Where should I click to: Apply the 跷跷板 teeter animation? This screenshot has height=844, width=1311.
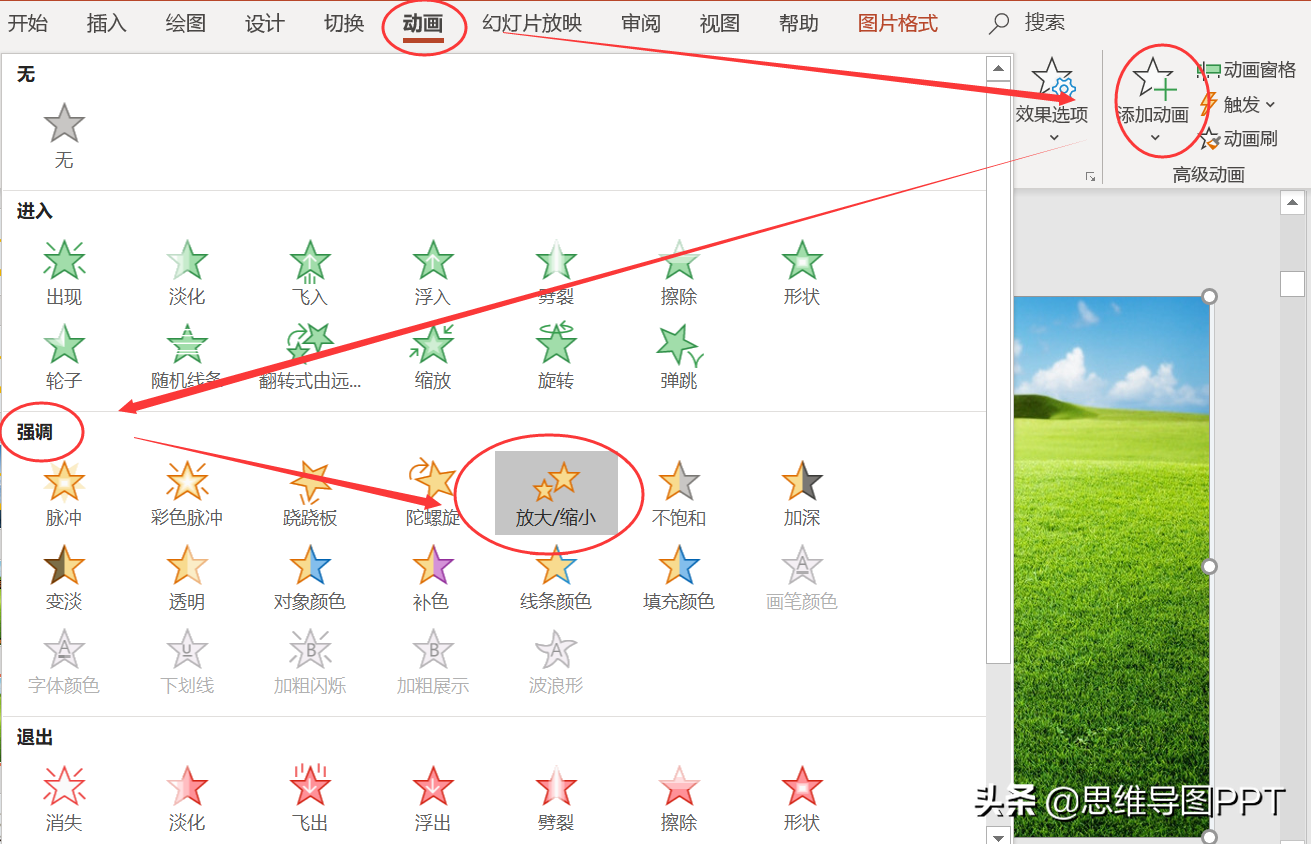click(x=310, y=493)
